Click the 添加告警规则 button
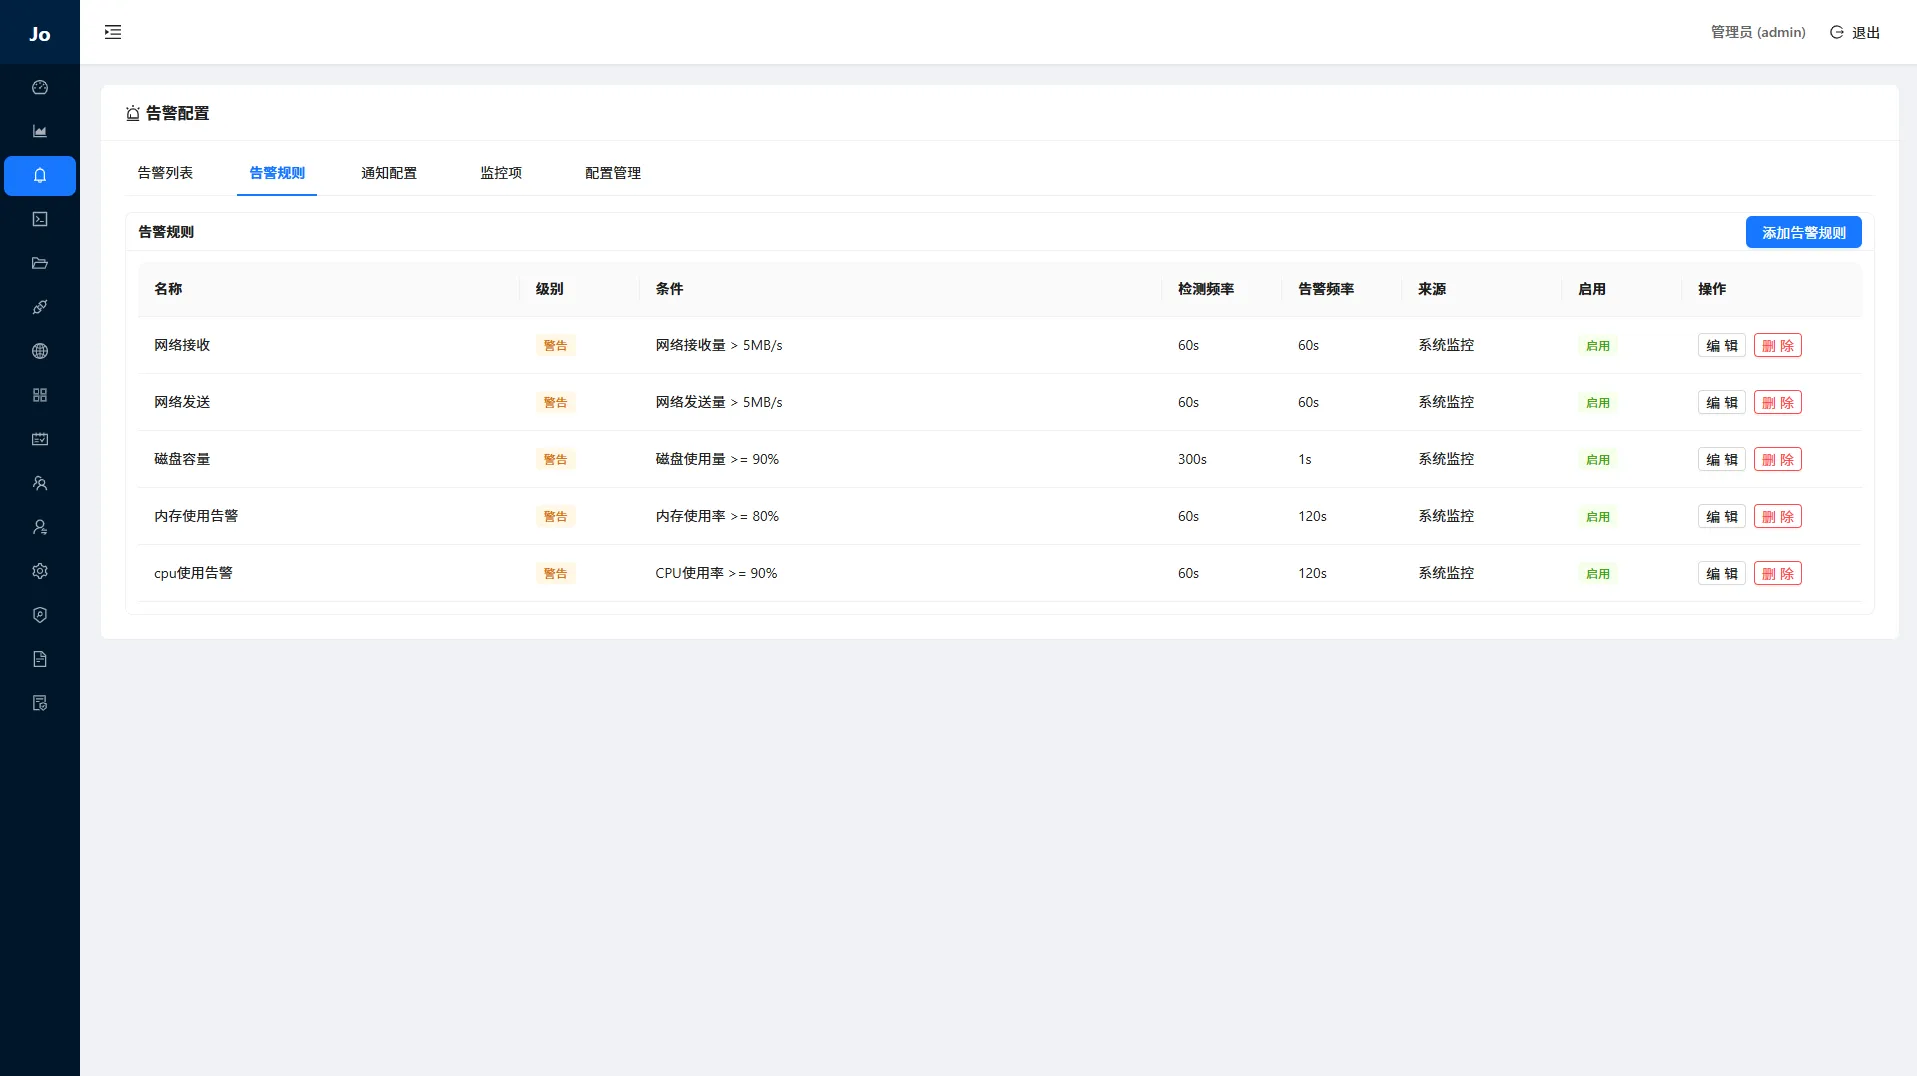1917x1076 pixels. pyautogui.click(x=1803, y=233)
